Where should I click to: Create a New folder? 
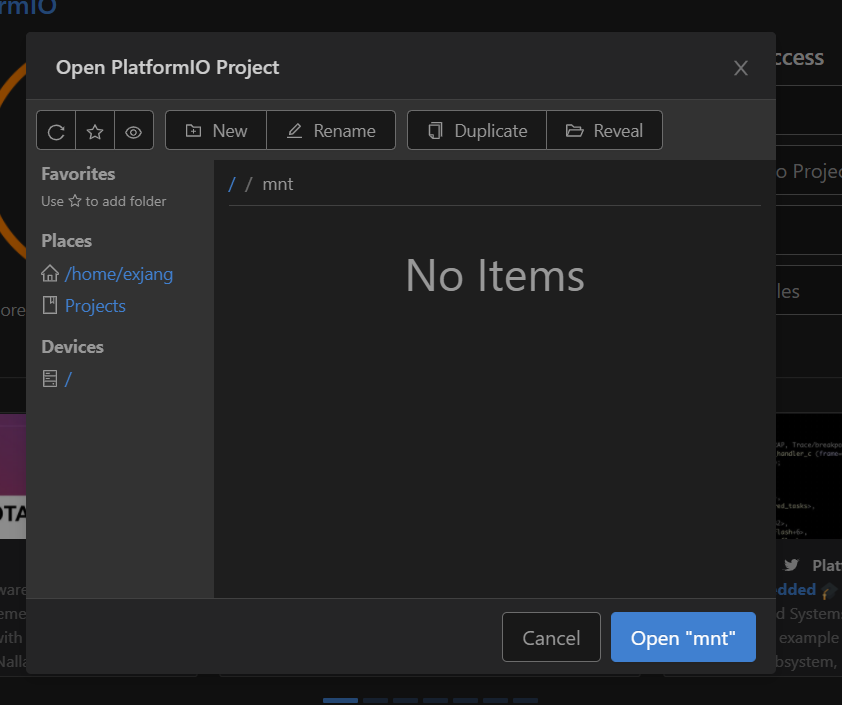click(x=216, y=130)
